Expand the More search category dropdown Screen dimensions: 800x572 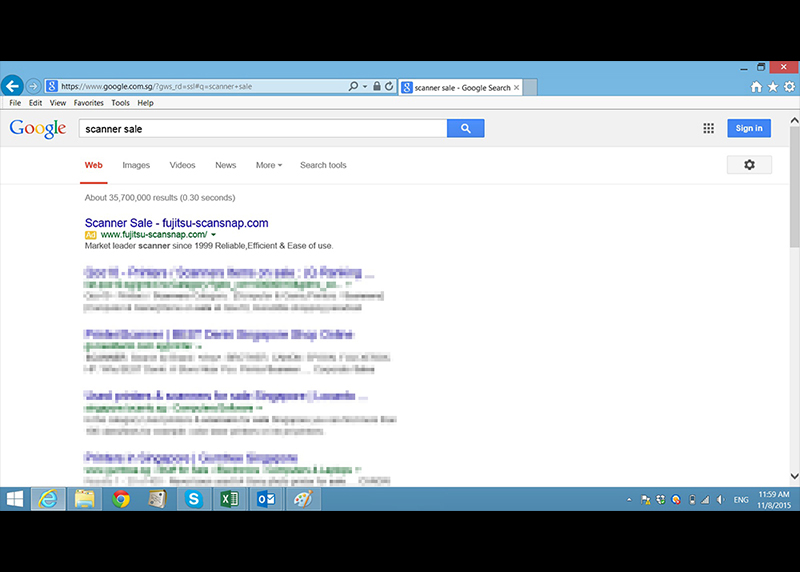click(268, 165)
